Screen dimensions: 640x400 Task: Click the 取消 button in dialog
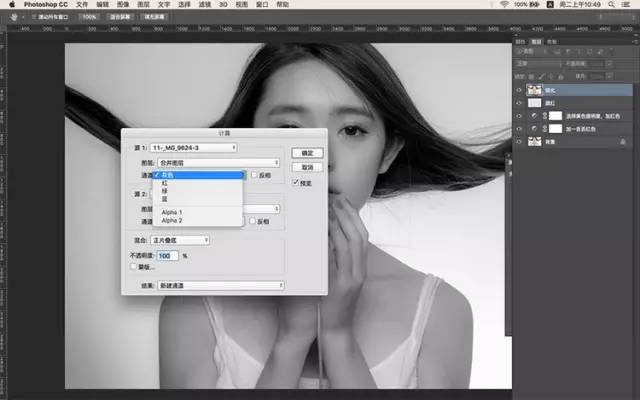pos(305,166)
